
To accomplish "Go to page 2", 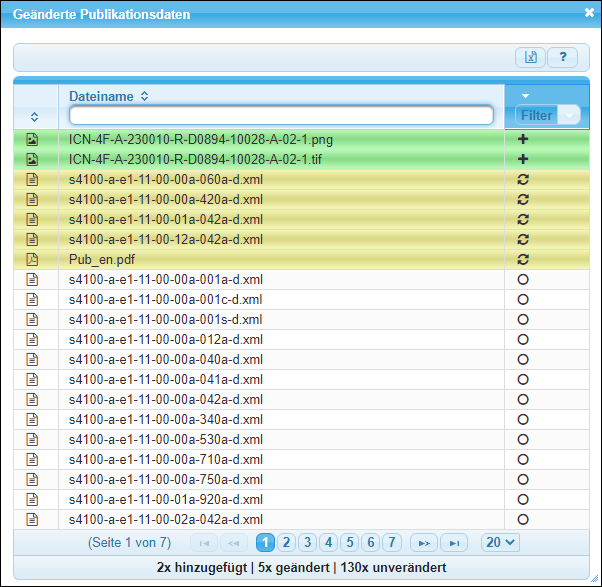I will pyautogui.click(x=286, y=542).
